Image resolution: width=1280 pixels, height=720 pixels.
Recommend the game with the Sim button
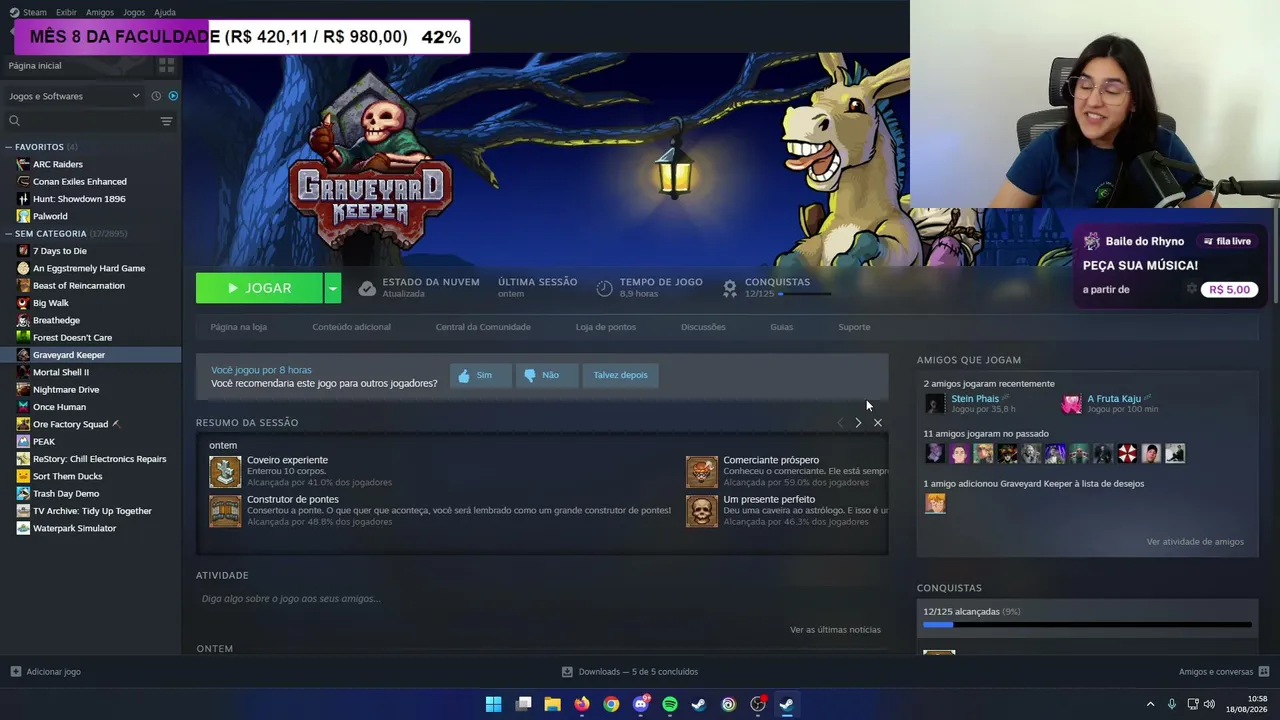[481, 375]
